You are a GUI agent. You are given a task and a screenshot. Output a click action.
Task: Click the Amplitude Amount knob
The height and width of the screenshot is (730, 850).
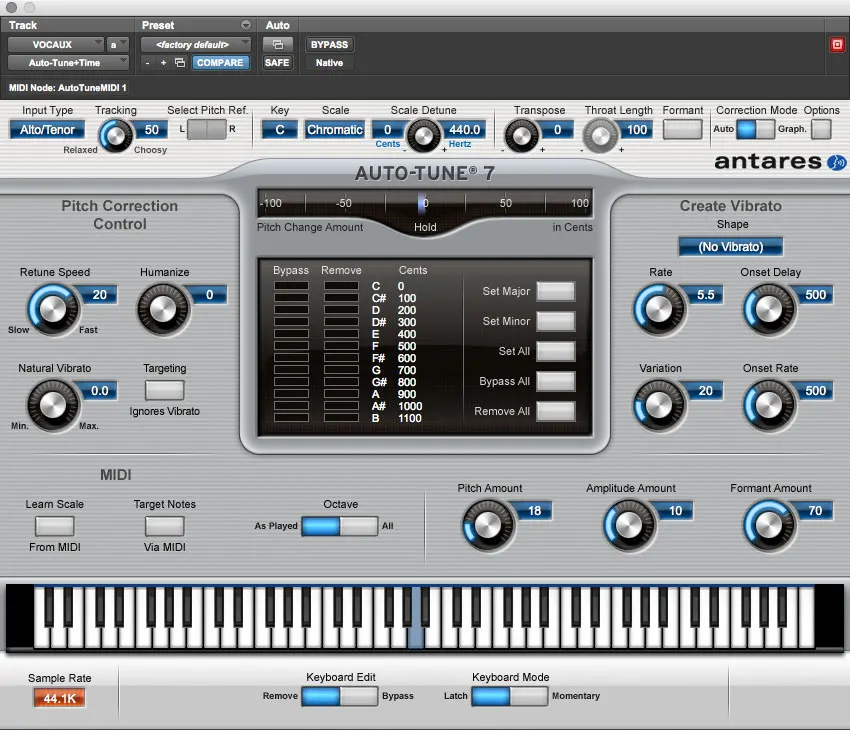(x=629, y=526)
